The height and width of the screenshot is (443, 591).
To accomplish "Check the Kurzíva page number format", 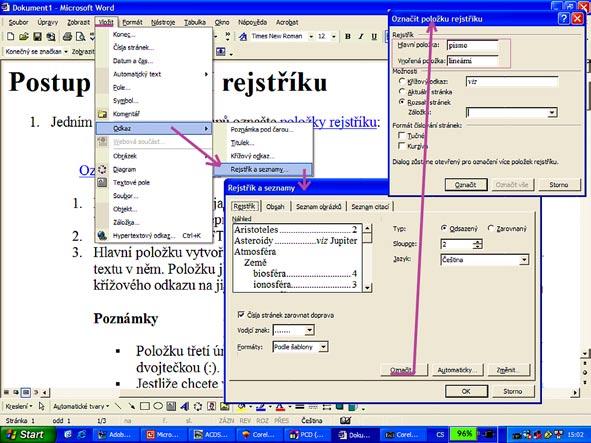I will pos(402,146).
